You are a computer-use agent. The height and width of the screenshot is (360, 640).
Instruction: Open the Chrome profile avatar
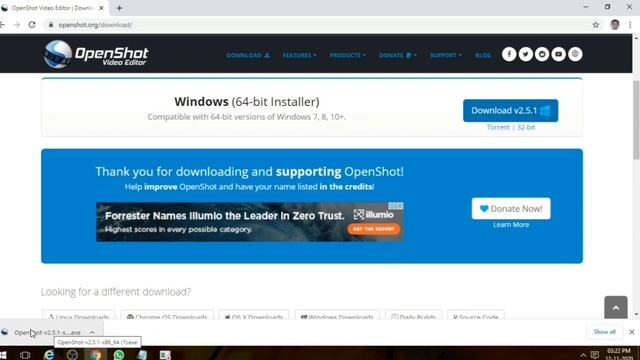[615, 25]
